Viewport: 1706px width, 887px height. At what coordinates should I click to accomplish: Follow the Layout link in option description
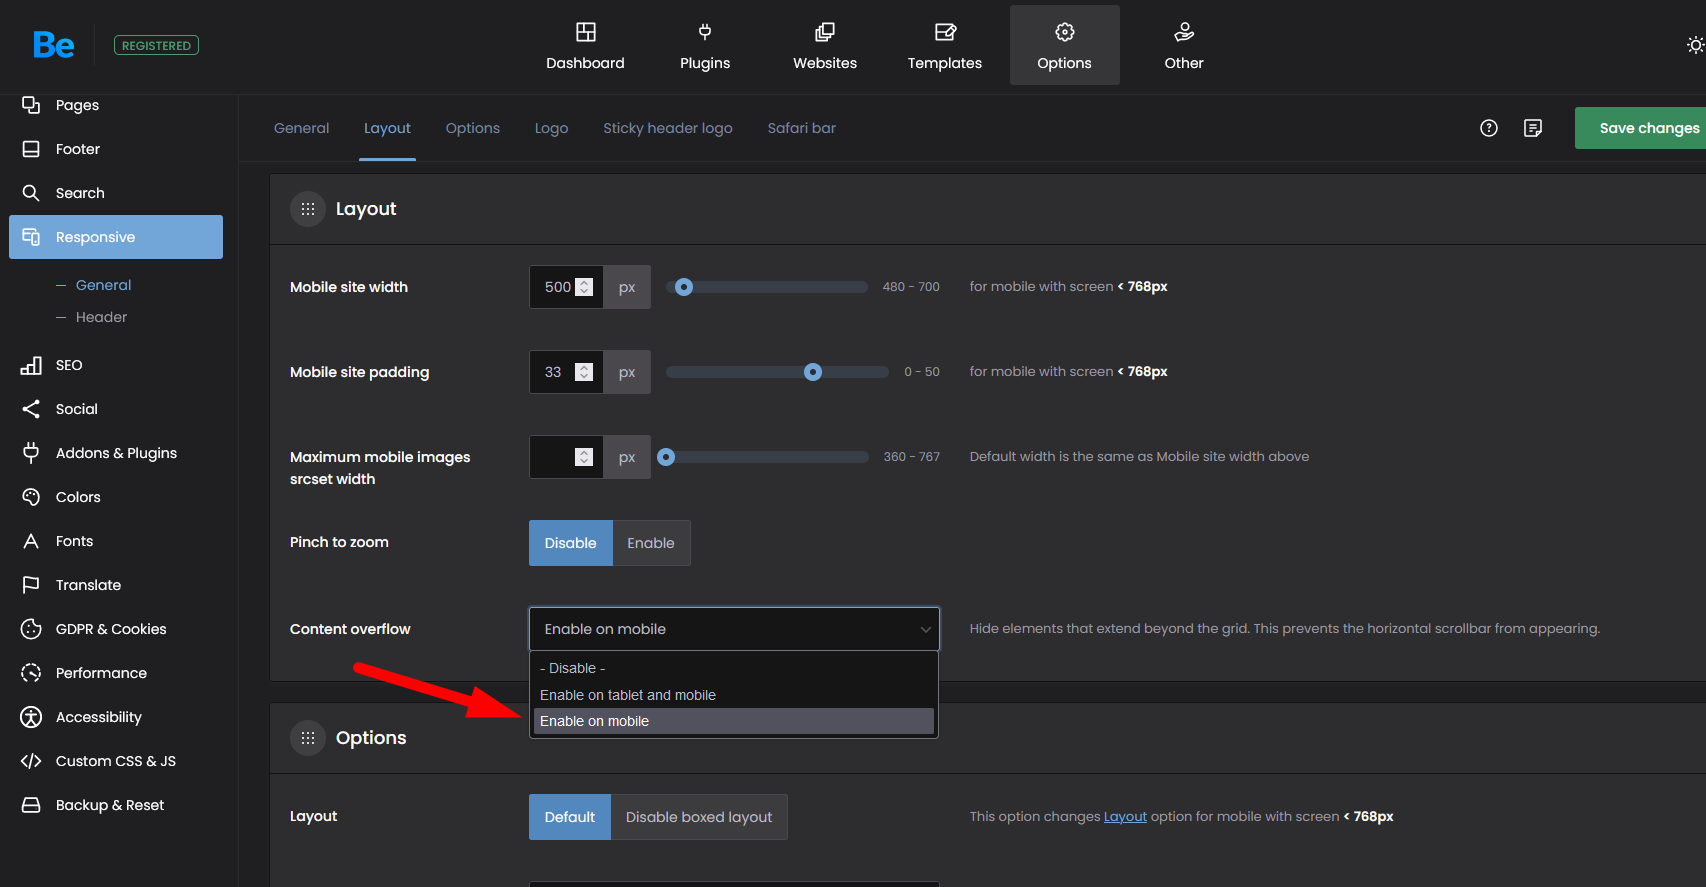click(x=1125, y=817)
